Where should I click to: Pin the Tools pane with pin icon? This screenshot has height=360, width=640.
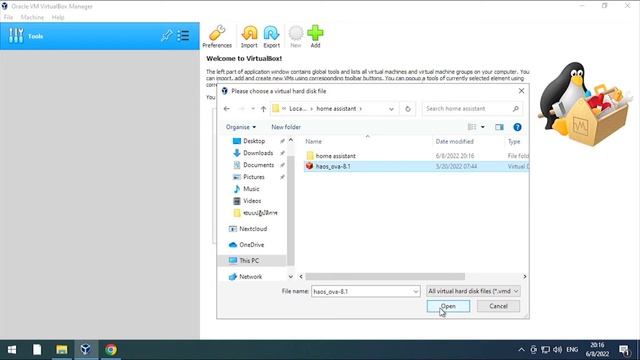[x=167, y=36]
